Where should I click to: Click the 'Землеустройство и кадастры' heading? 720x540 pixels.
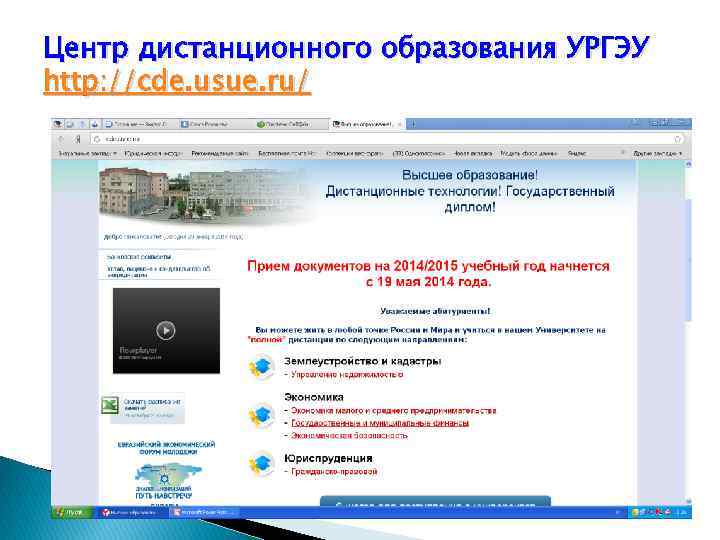363,361
